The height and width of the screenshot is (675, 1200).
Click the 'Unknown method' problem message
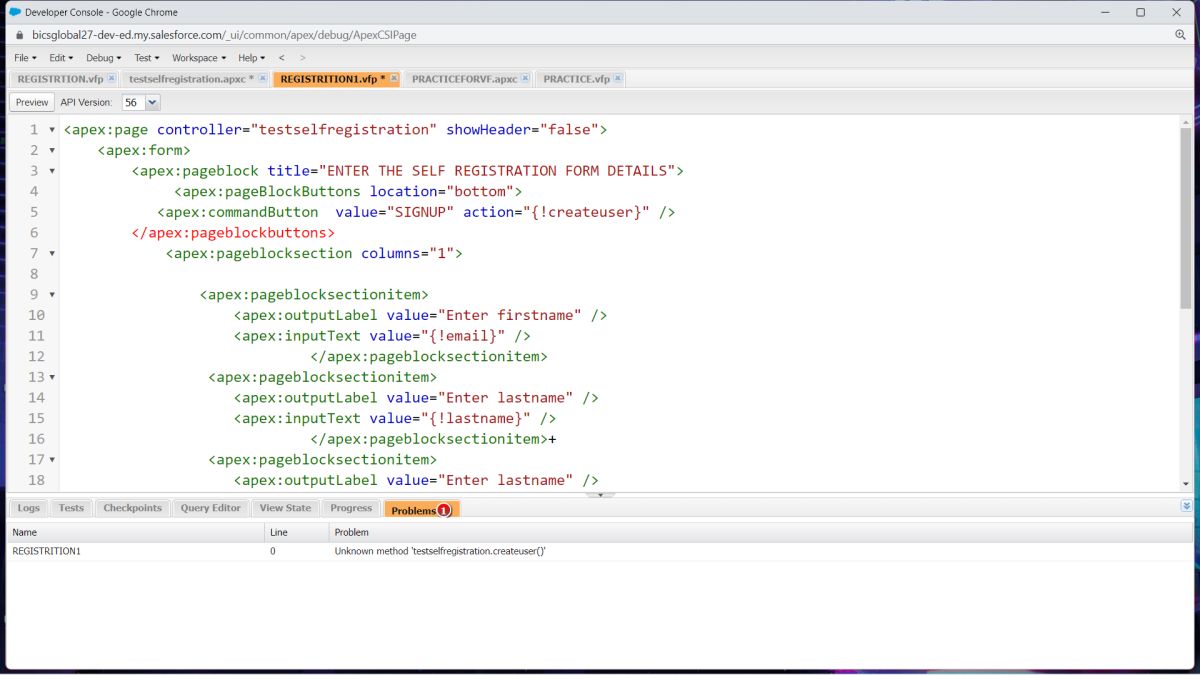pos(440,551)
